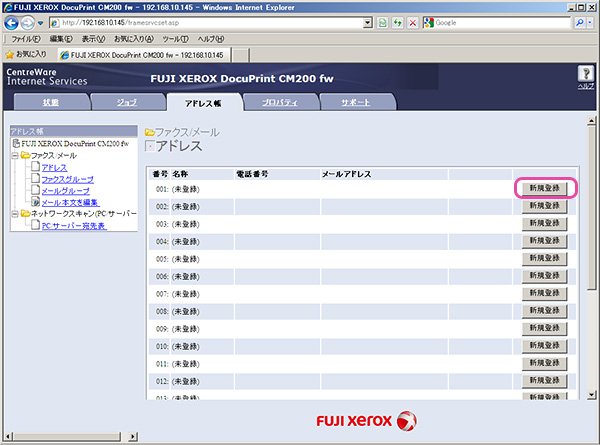Collapse the ファクス/メール tree folder
This screenshot has height=445, width=600.
(x=13, y=156)
